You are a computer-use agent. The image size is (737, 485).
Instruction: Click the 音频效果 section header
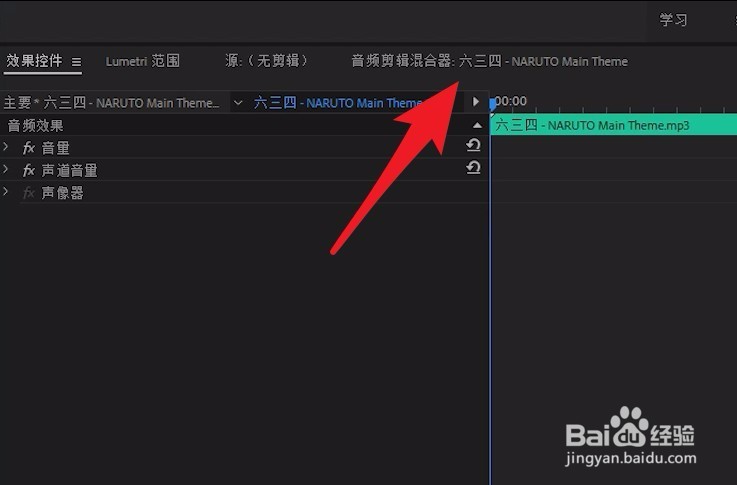click(35, 125)
